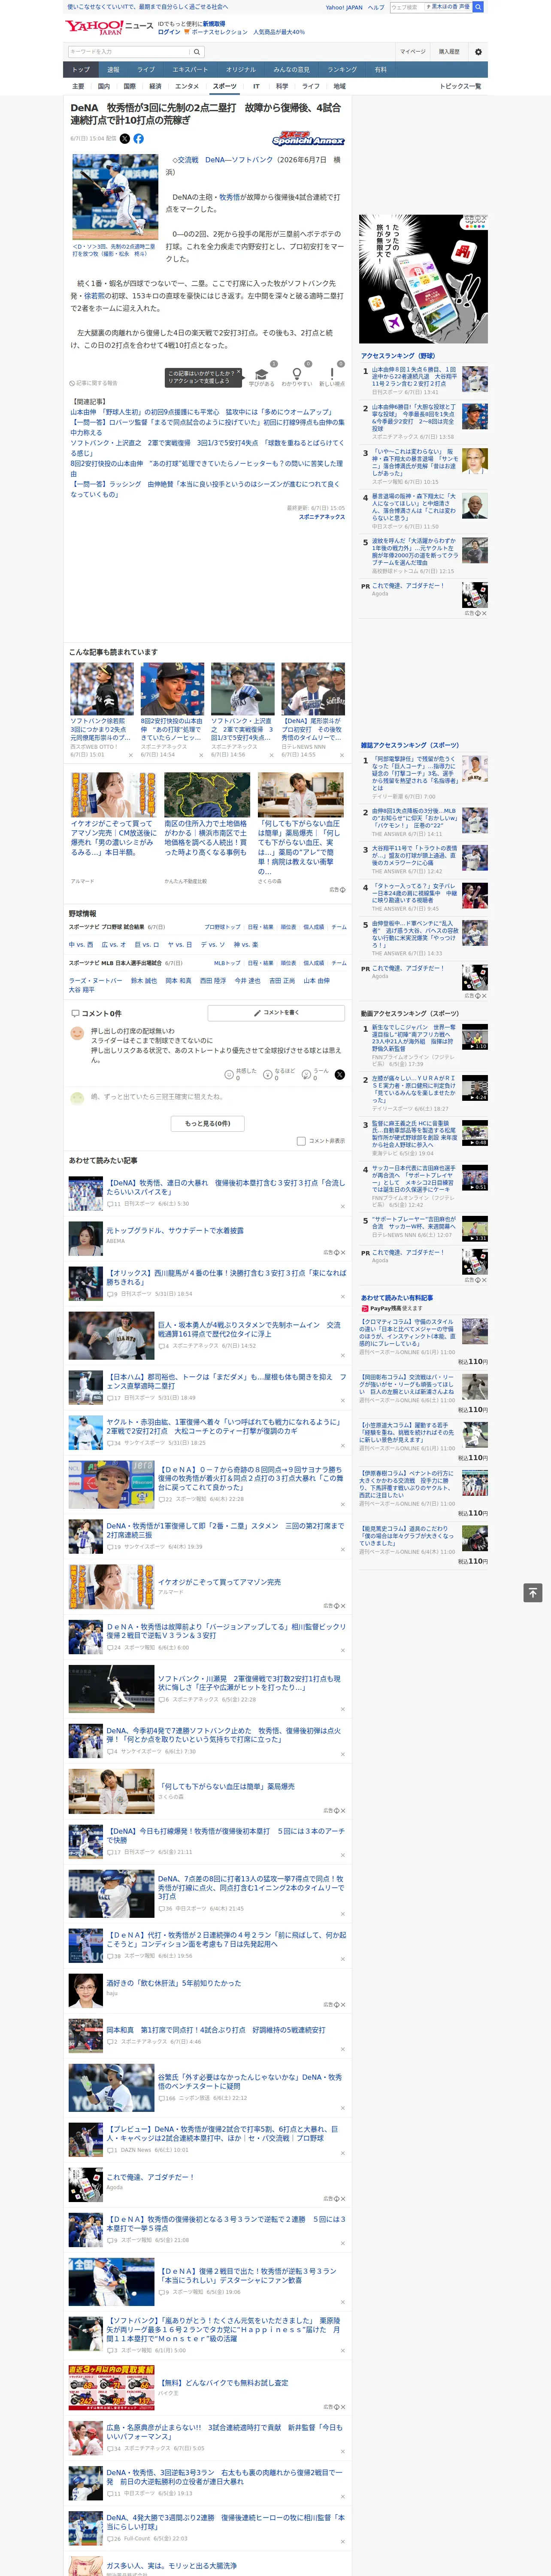Share the article on Facebook
This screenshot has width=551, height=2576.
point(138,139)
